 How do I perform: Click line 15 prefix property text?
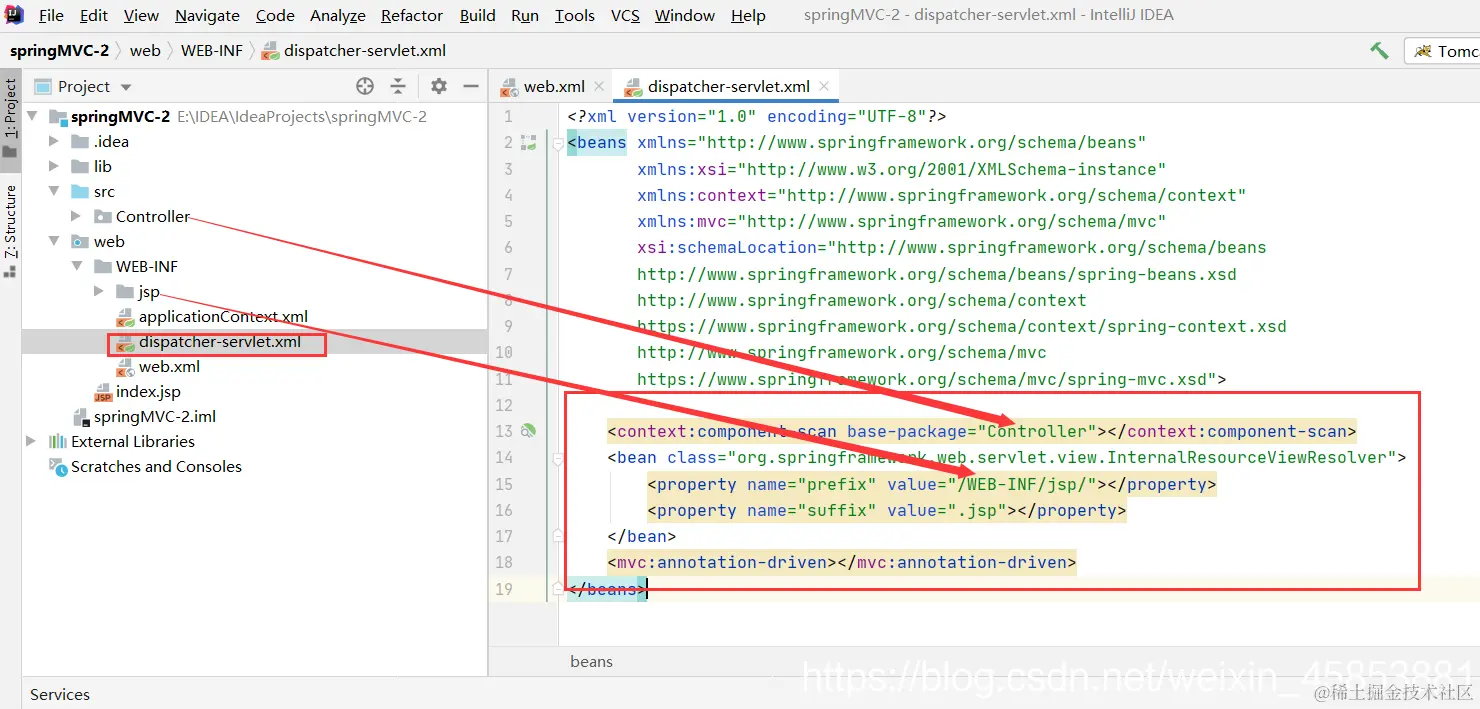(932, 484)
